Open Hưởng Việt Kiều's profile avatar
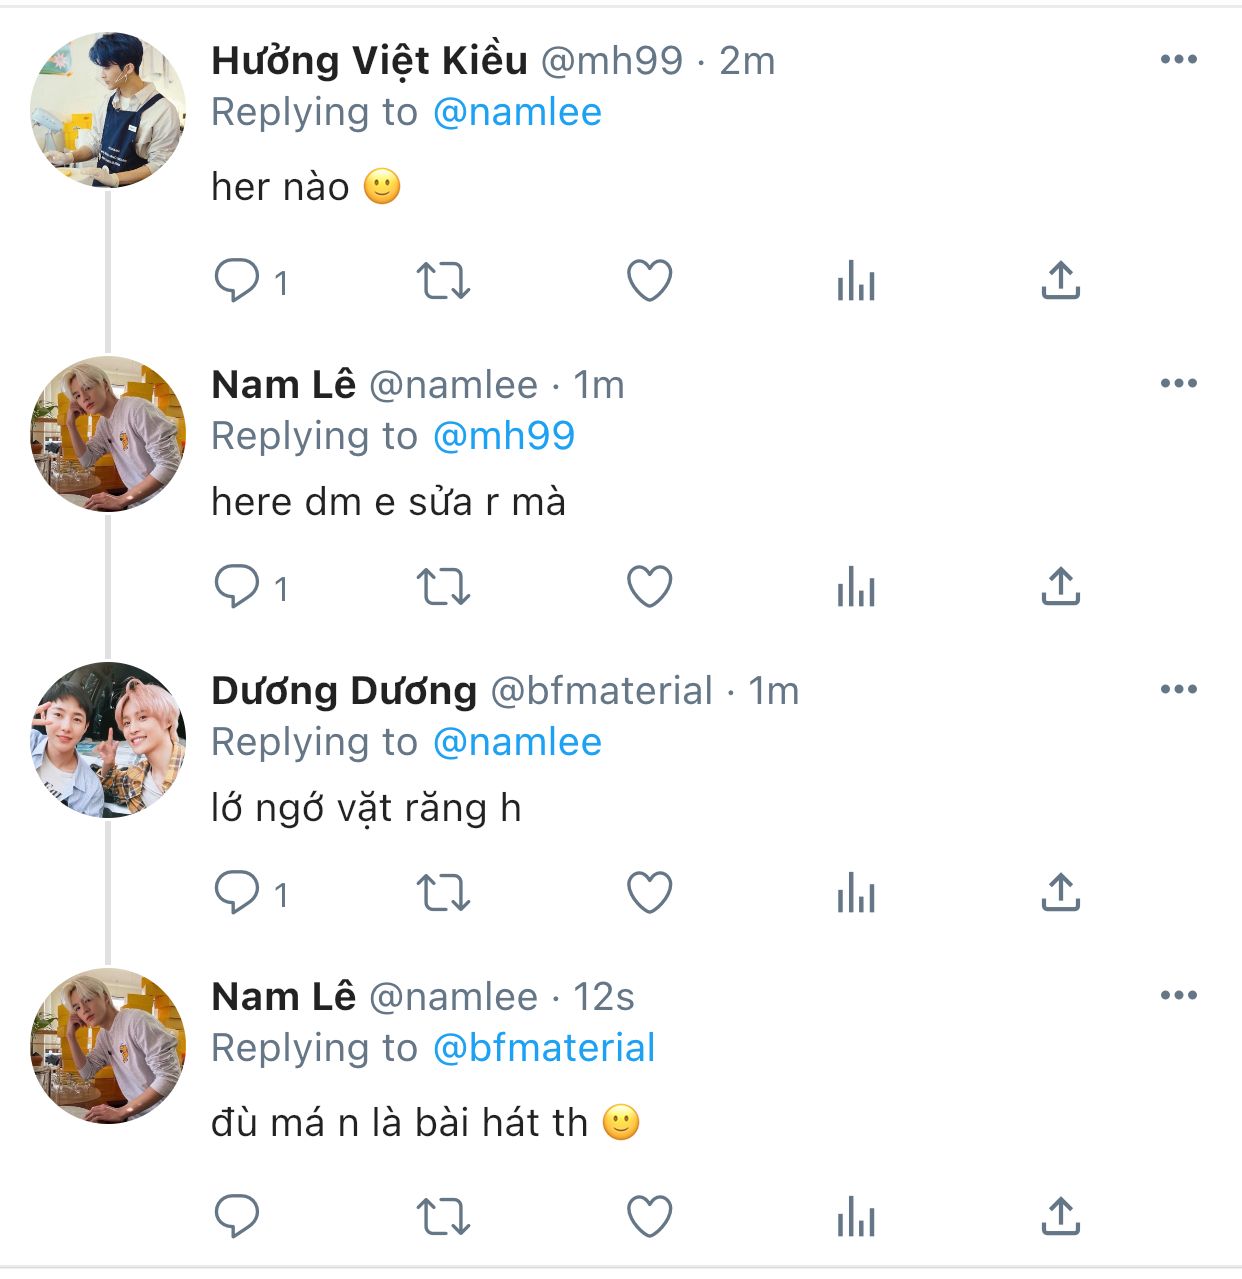Image resolution: width=1242 pixels, height=1279 pixels. (x=108, y=110)
